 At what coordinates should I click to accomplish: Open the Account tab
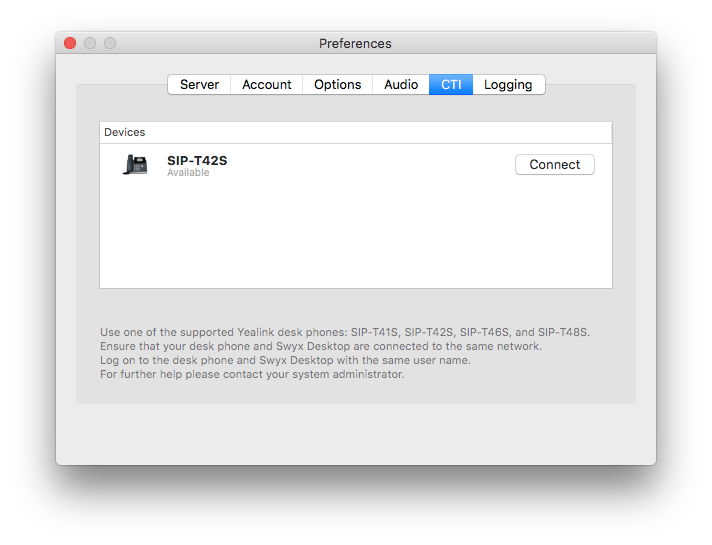tap(267, 85)
